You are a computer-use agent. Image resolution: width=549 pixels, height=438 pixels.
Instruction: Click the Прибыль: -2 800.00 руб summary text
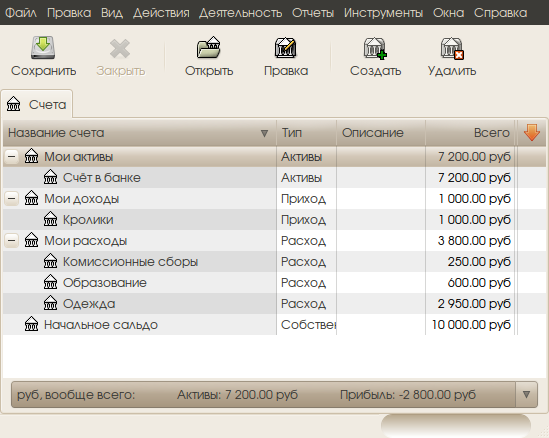click(x=408, y=395)
